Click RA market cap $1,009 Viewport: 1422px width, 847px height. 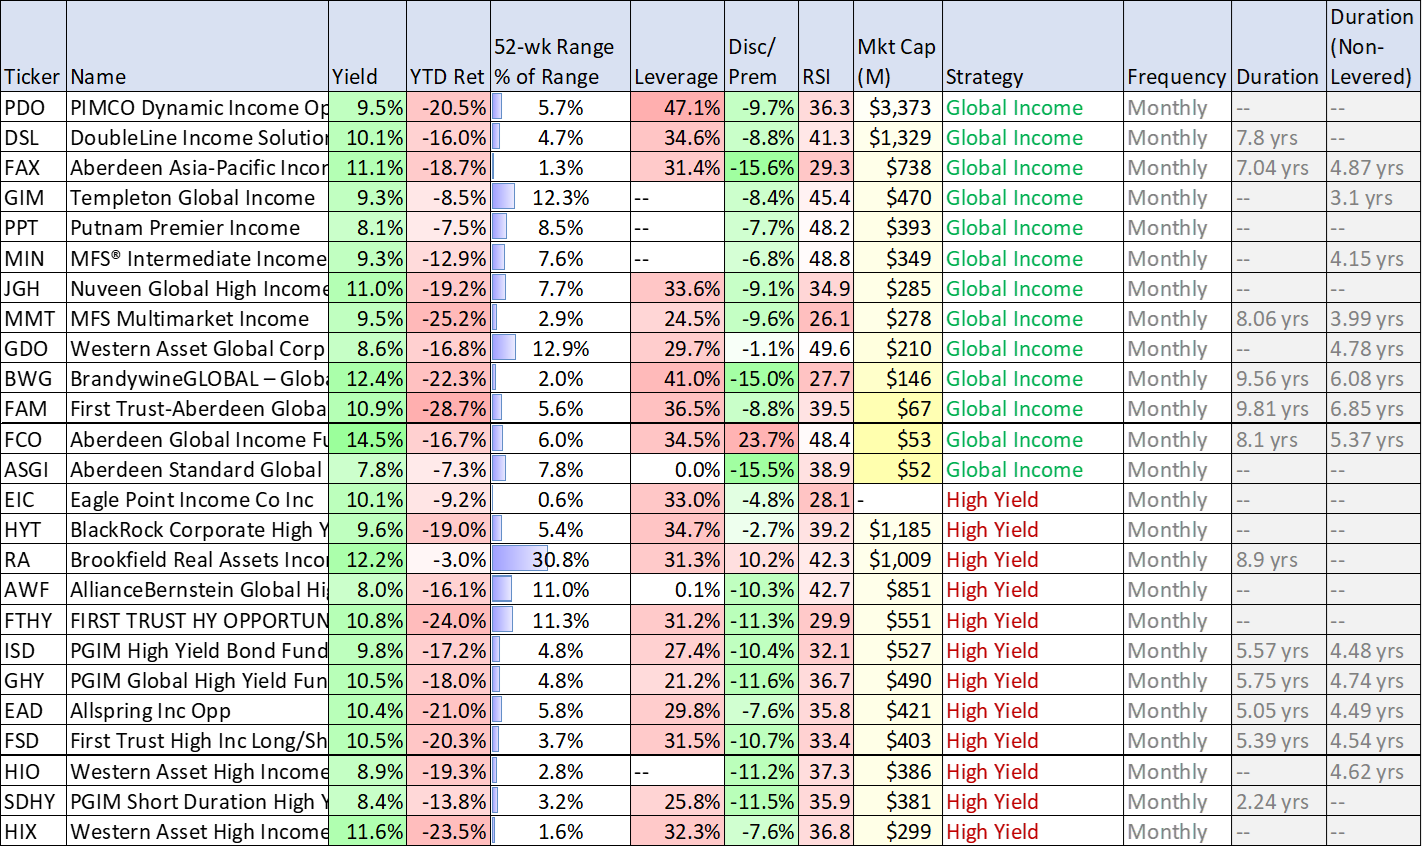[x=897, y=560]
